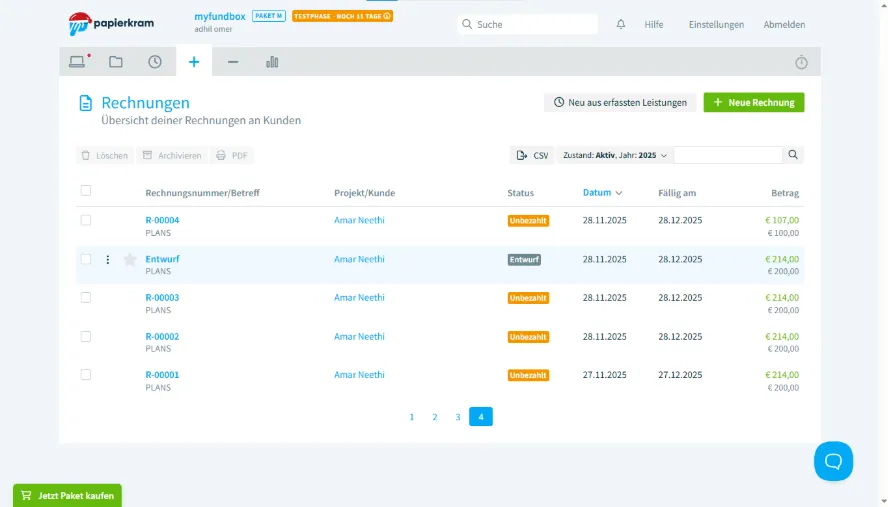The width and height of the screenshot is (888, 507).
Task: Click Neu aus erfassten Leistungen
Action: click(620, 103)
